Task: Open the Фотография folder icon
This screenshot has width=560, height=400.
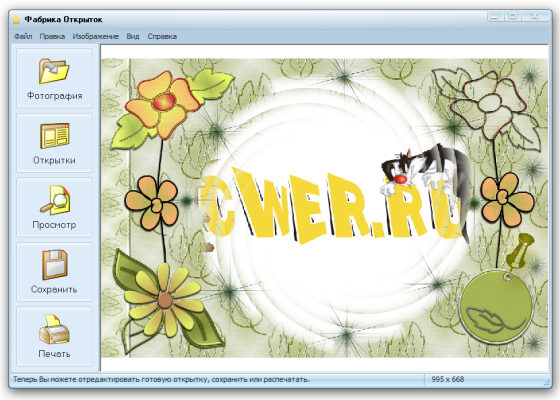Action: [x=54, y=71]
